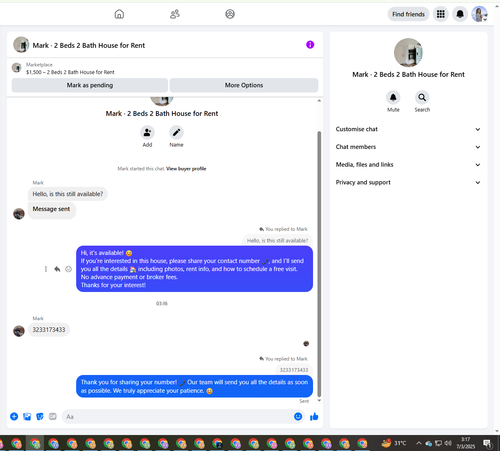Click the Add people icon in chat
The image size is (500, 451).
coord(147,133)
